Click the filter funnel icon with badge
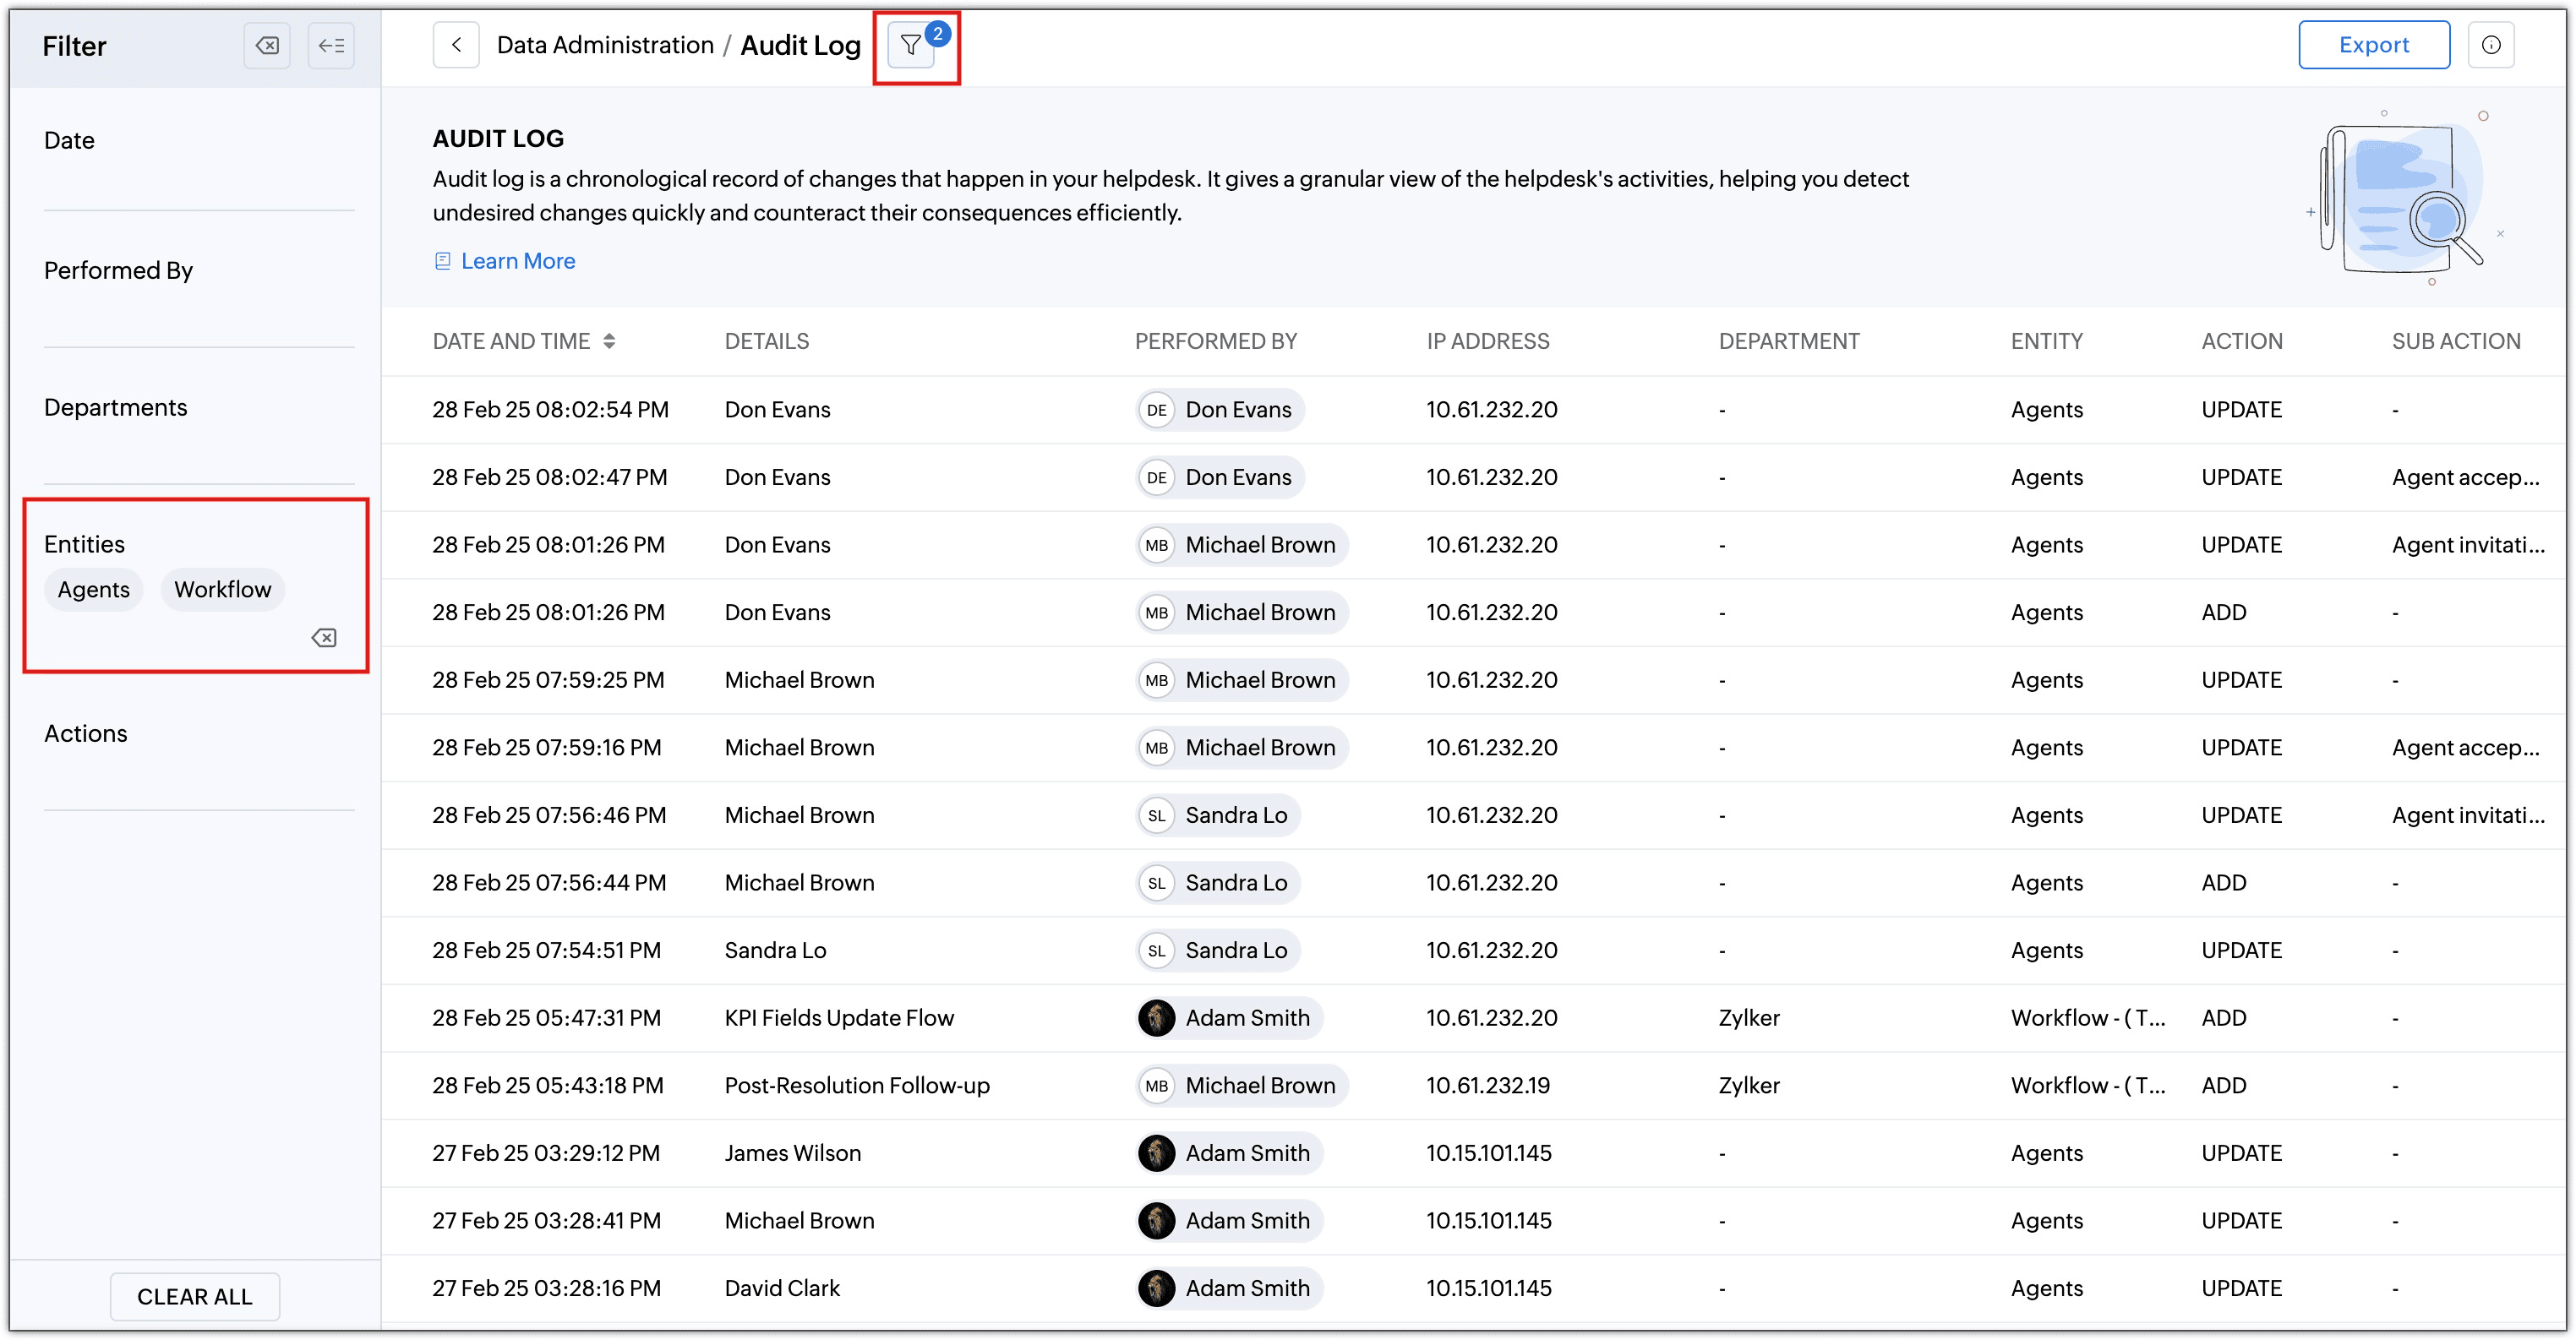Image resolution: width=2576 pixels, height=1340 pixels. (911, 46)
